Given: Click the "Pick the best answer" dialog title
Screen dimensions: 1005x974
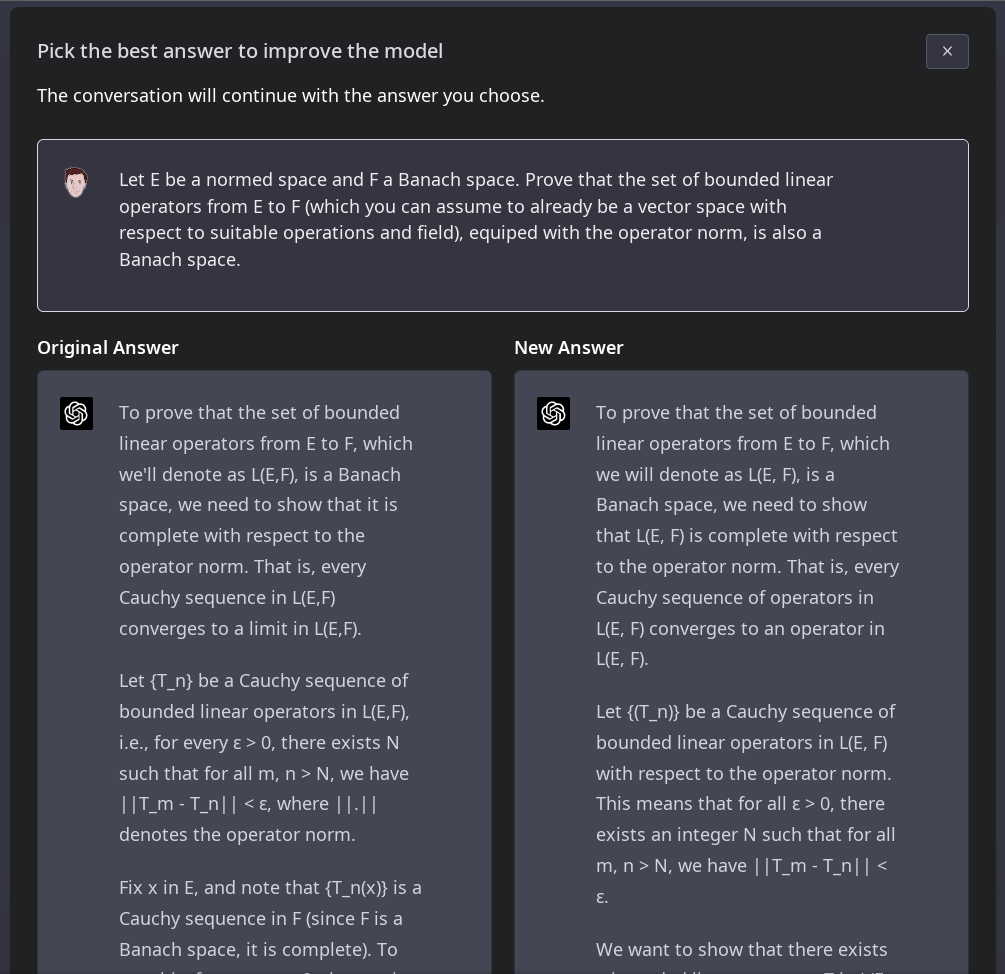Looking at the screenshot, I should tap(240, 51).
